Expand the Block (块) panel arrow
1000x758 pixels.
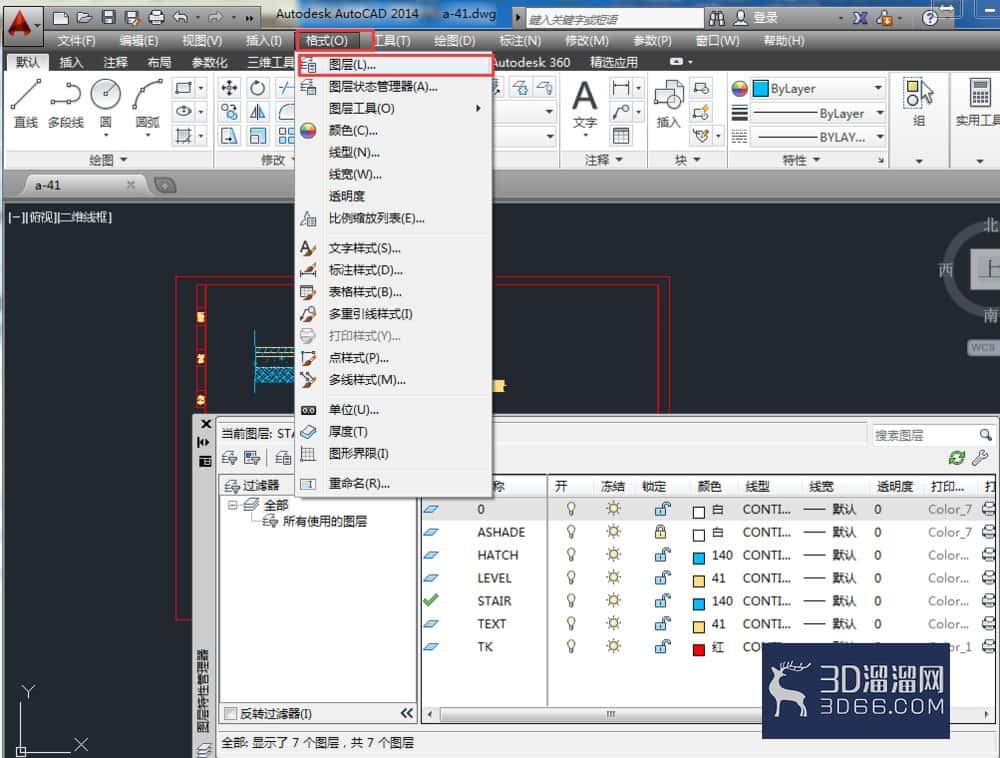pyautogui.click(x=696, y=159)
